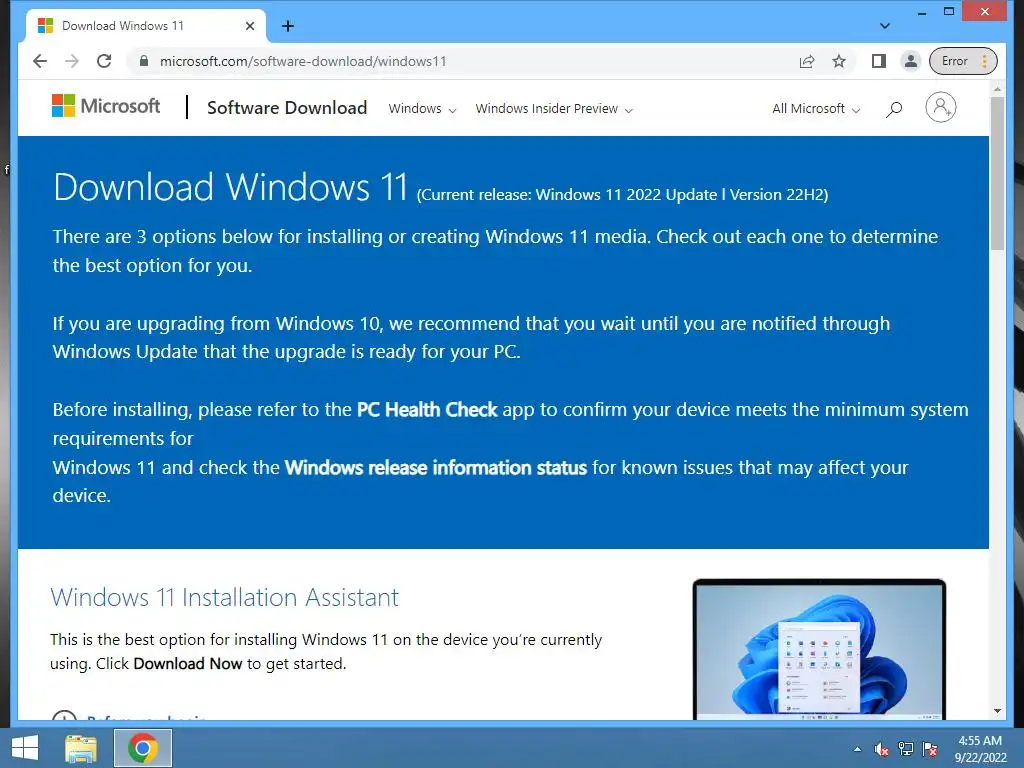Open Windows release information status link
1024x768 pixels.
436,468
